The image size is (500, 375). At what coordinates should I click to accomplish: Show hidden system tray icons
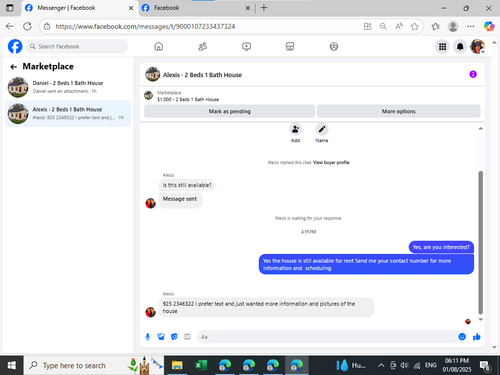point(381,365)
